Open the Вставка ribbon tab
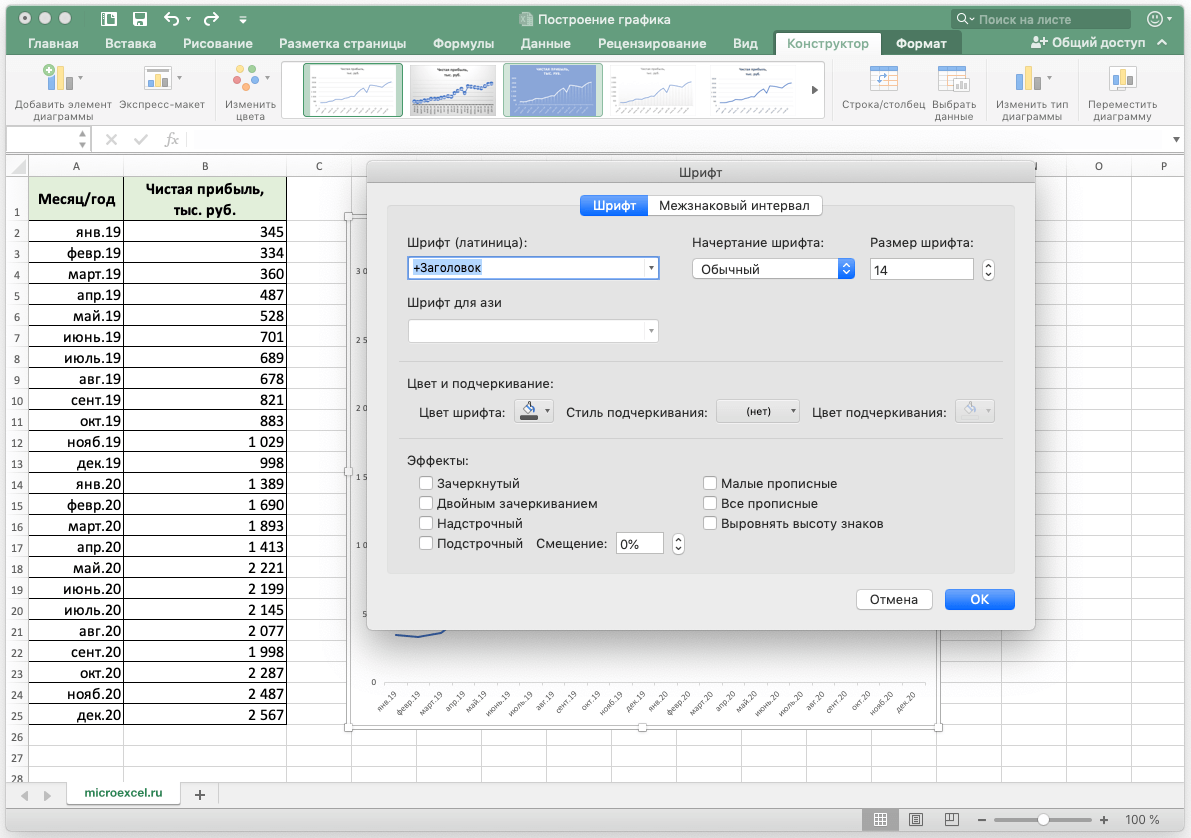Viewport: 1191px width, 838px height. coord(131,43)
